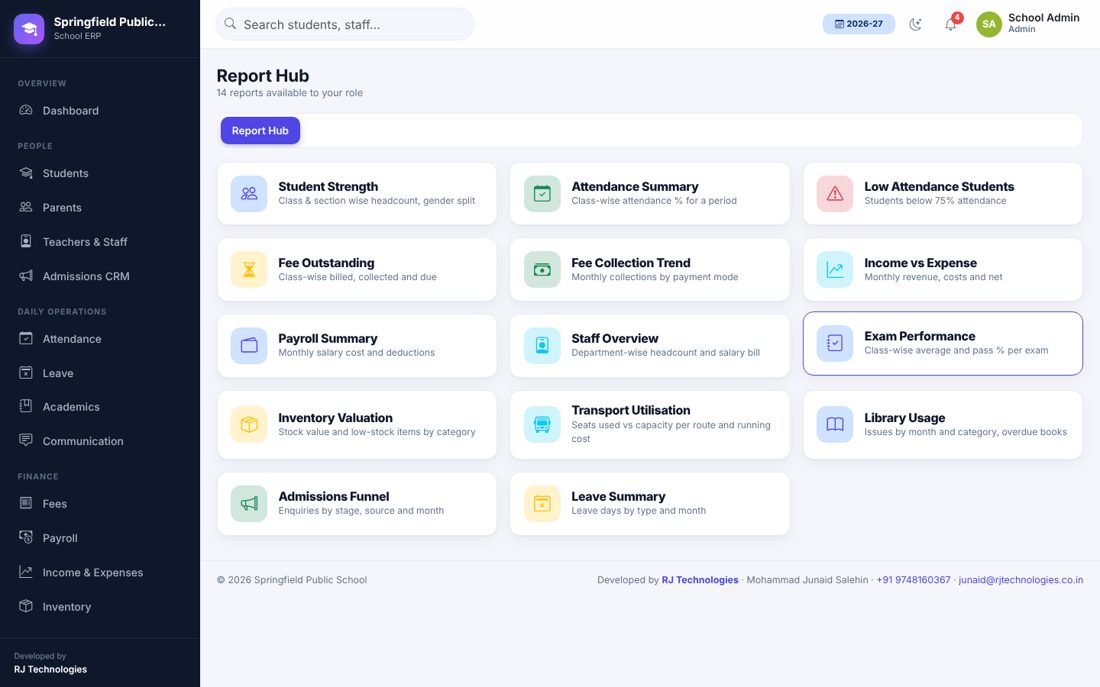Click the search magnifier icon
The height and width of the screenshot is (687, 1100).
pyautogui.click(x=230, y=24)
